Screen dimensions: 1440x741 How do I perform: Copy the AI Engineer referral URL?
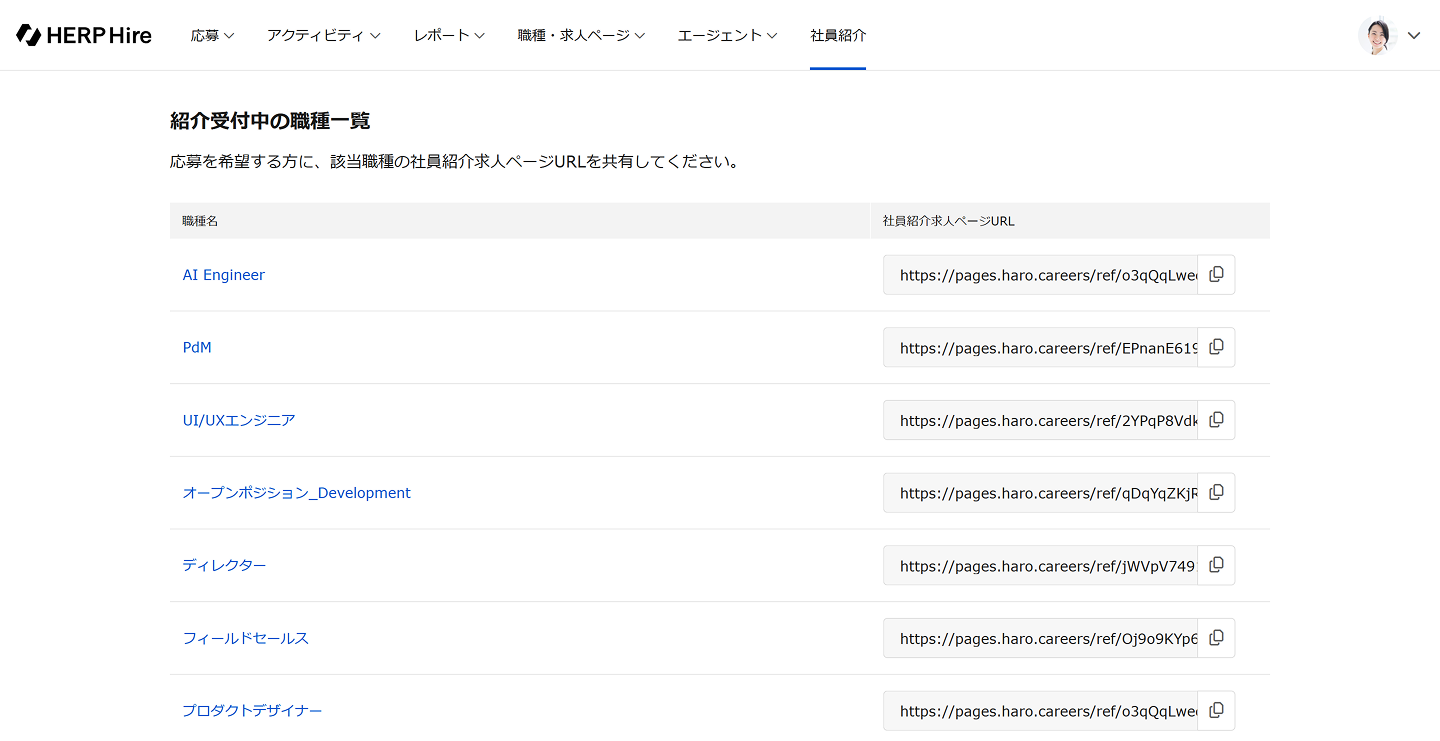coord(1216,275)
